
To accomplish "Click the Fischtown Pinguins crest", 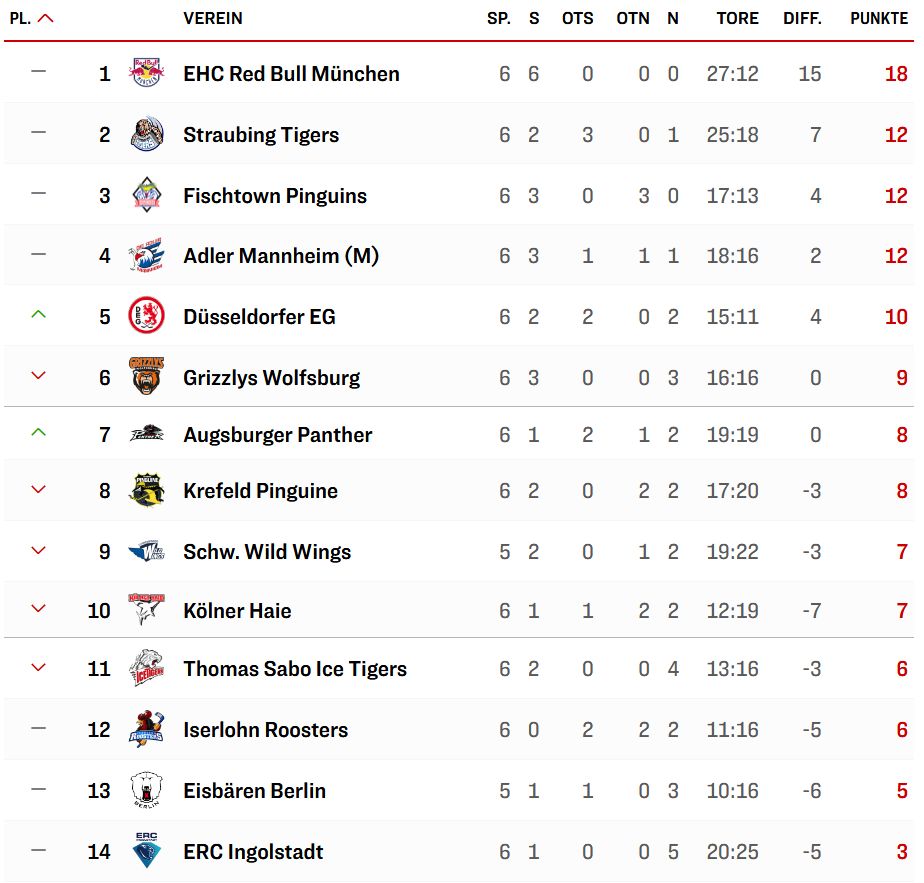I will pyautogui.click(x=146, y=195).
